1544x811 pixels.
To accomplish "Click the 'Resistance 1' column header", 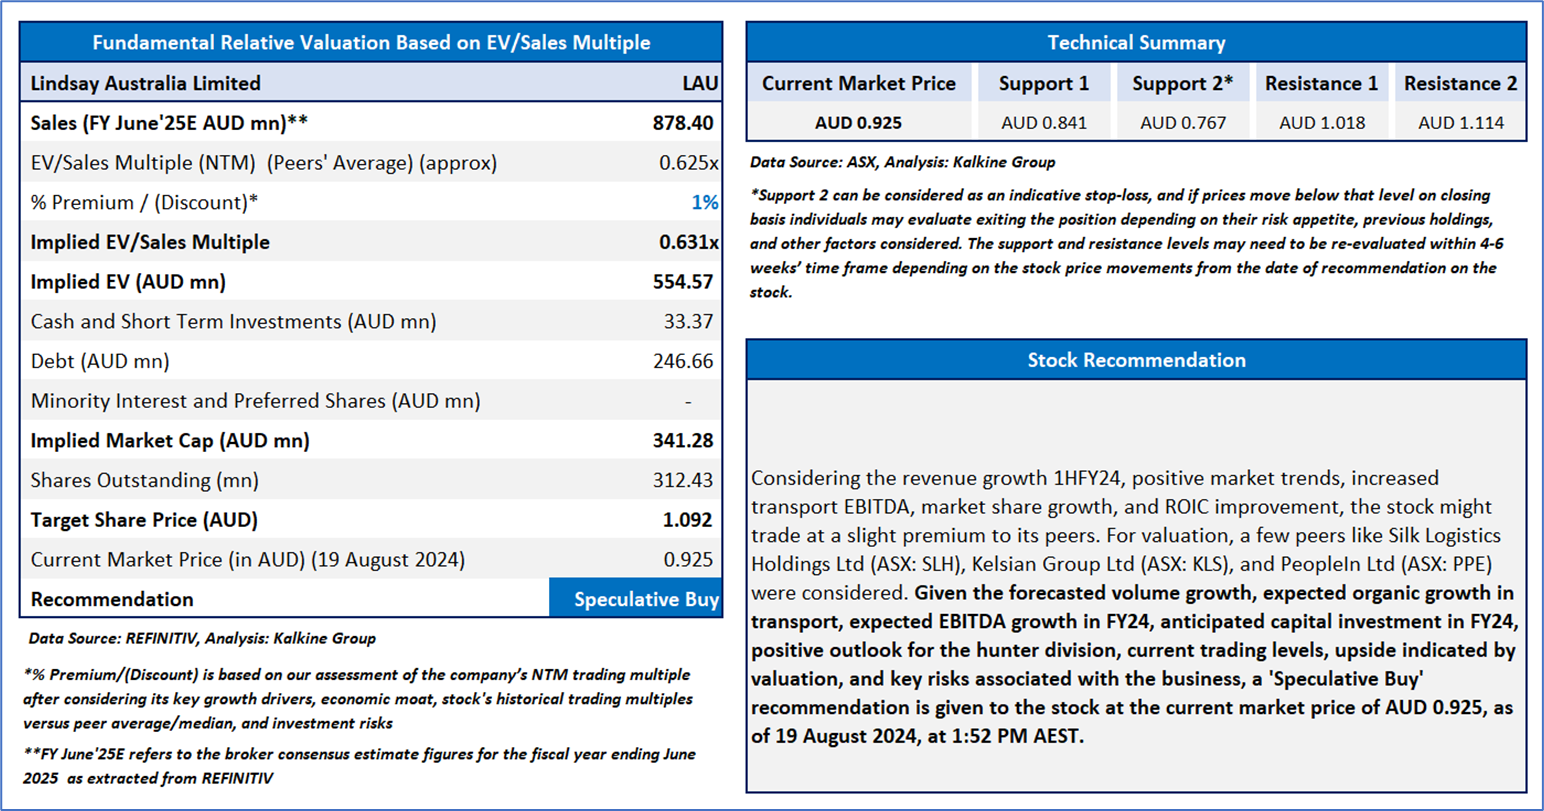I will click(1321, 84).
